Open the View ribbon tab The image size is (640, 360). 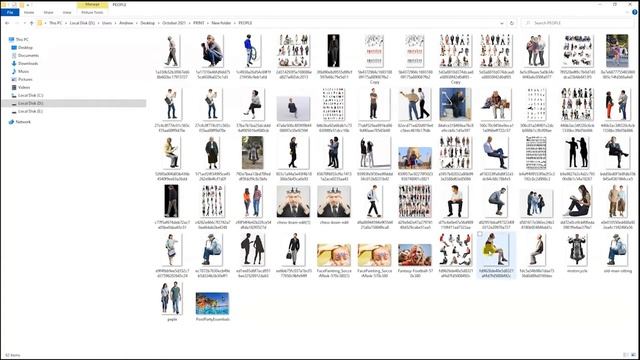(x=67, y=13)
